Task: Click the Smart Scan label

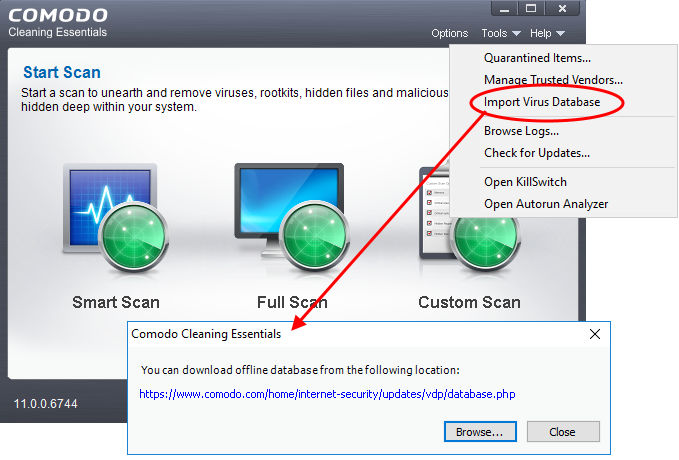Action: point(115,302)
